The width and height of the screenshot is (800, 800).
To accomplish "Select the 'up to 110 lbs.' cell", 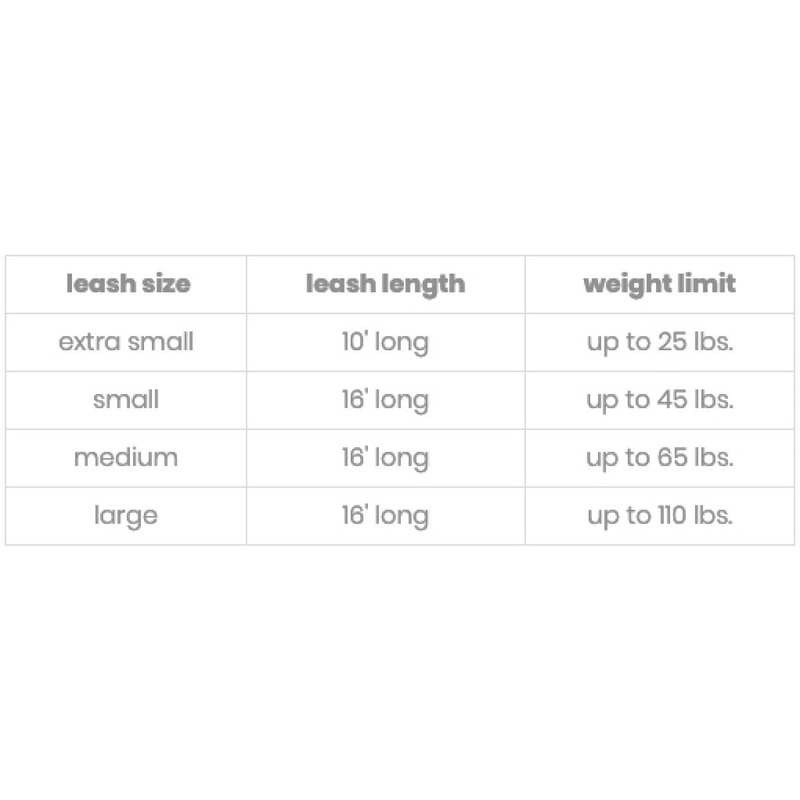I will [x=660, y=516].
